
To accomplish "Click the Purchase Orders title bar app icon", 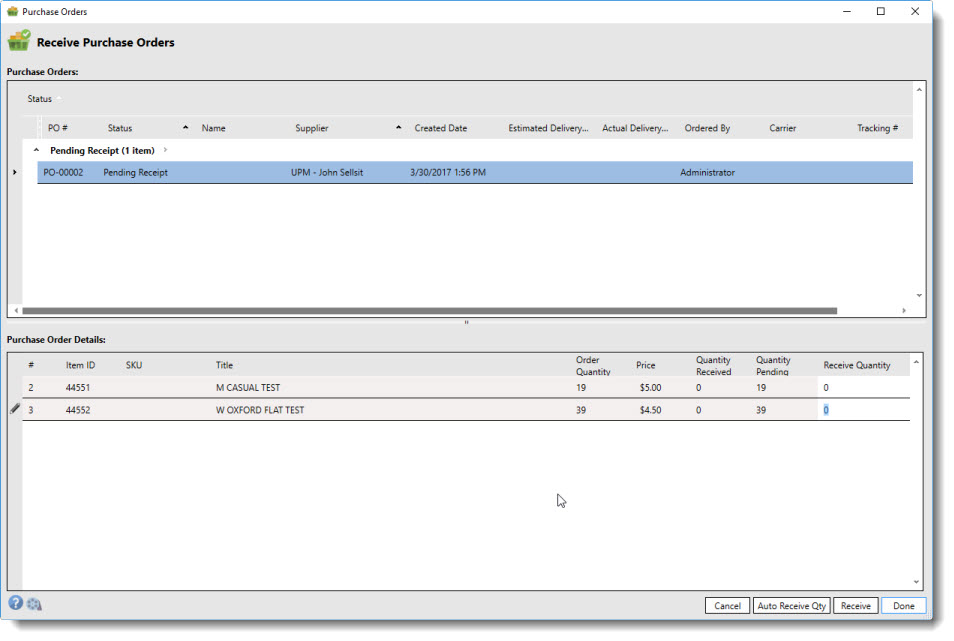I will pos(13,12).
